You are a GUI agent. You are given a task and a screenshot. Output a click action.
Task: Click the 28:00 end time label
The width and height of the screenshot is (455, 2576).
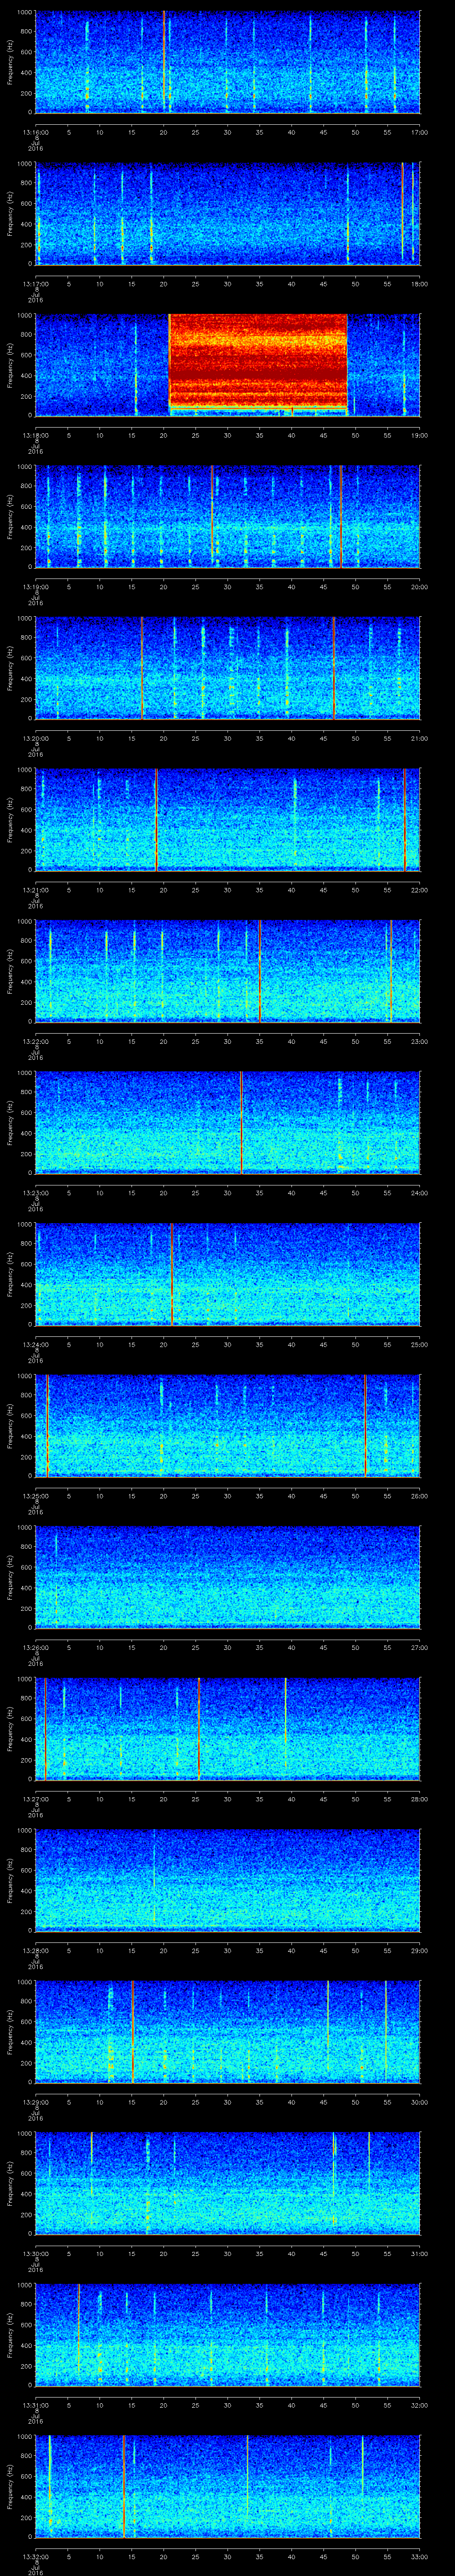[419, 1799]
